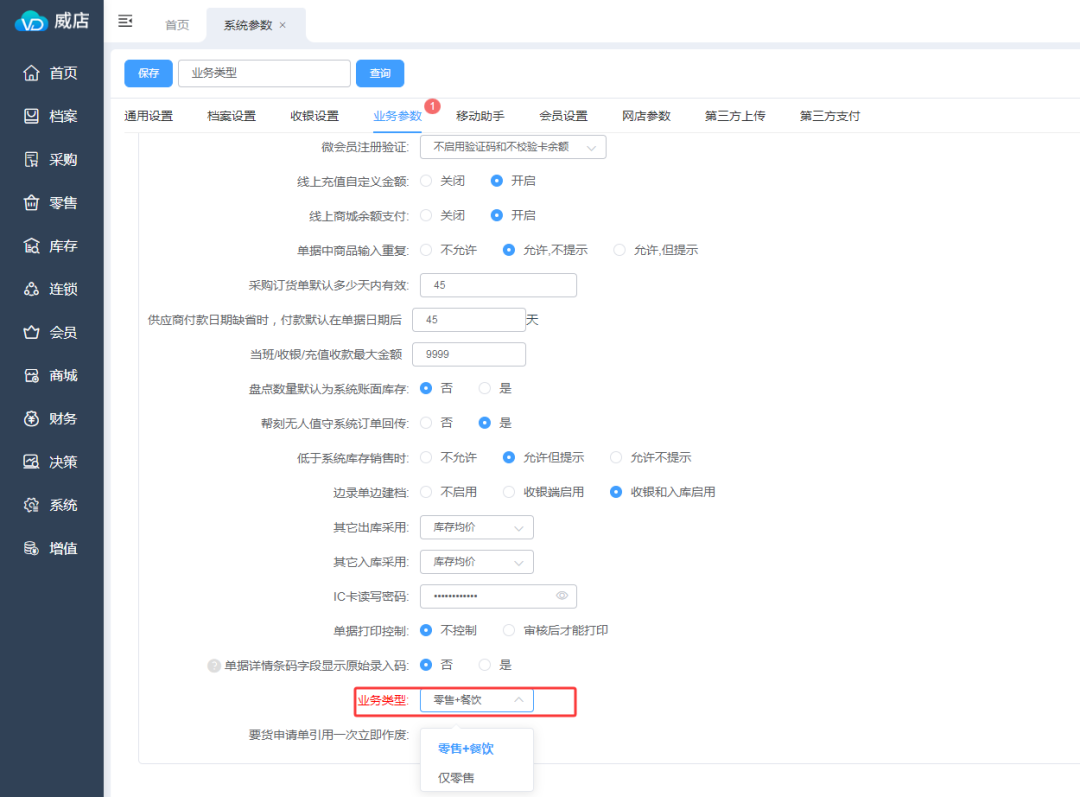The height and width of the screenshot is (797, 1080).
Task: Click the 采购 purchasing sidebar icon
Action: coord(31,160)
